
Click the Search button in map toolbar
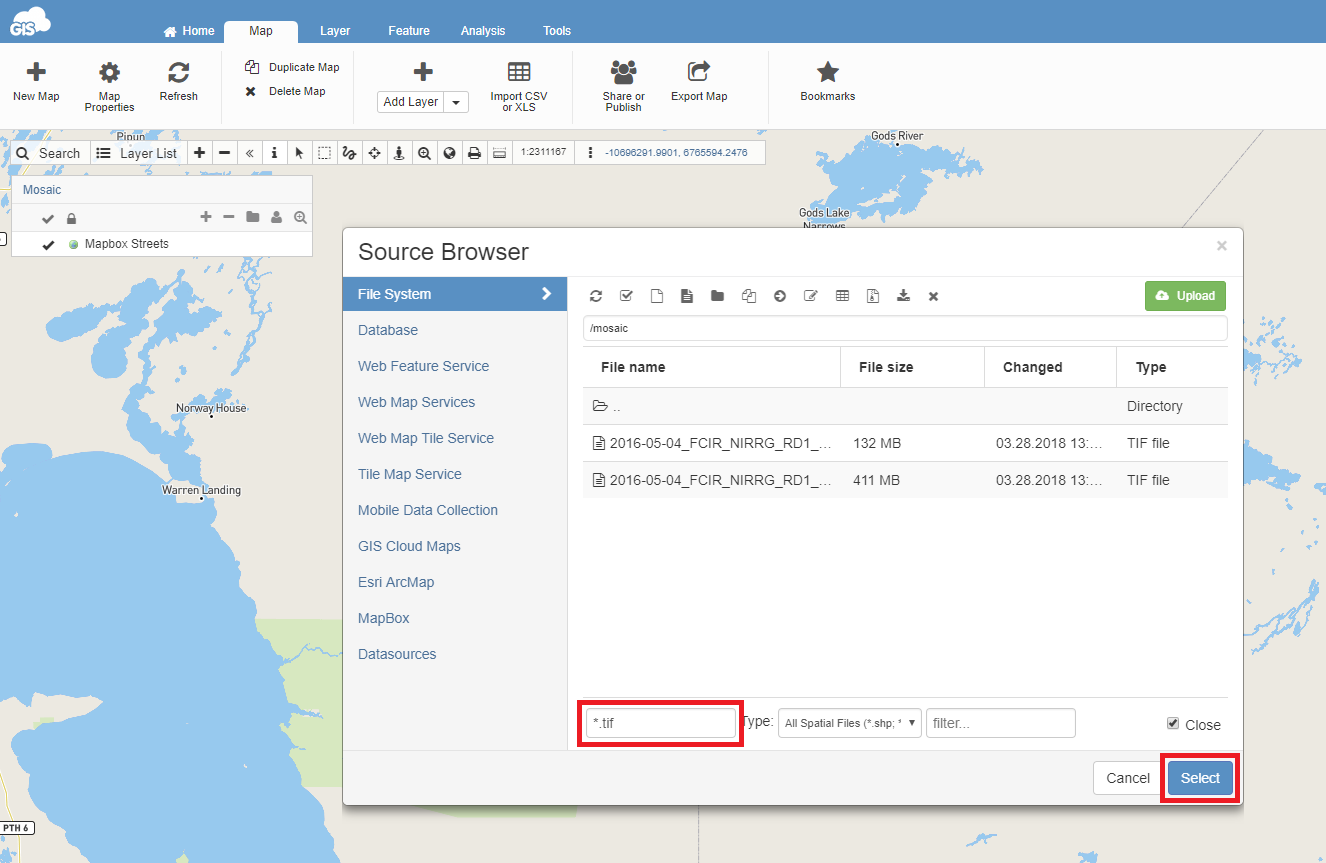[x=48, y=153]
